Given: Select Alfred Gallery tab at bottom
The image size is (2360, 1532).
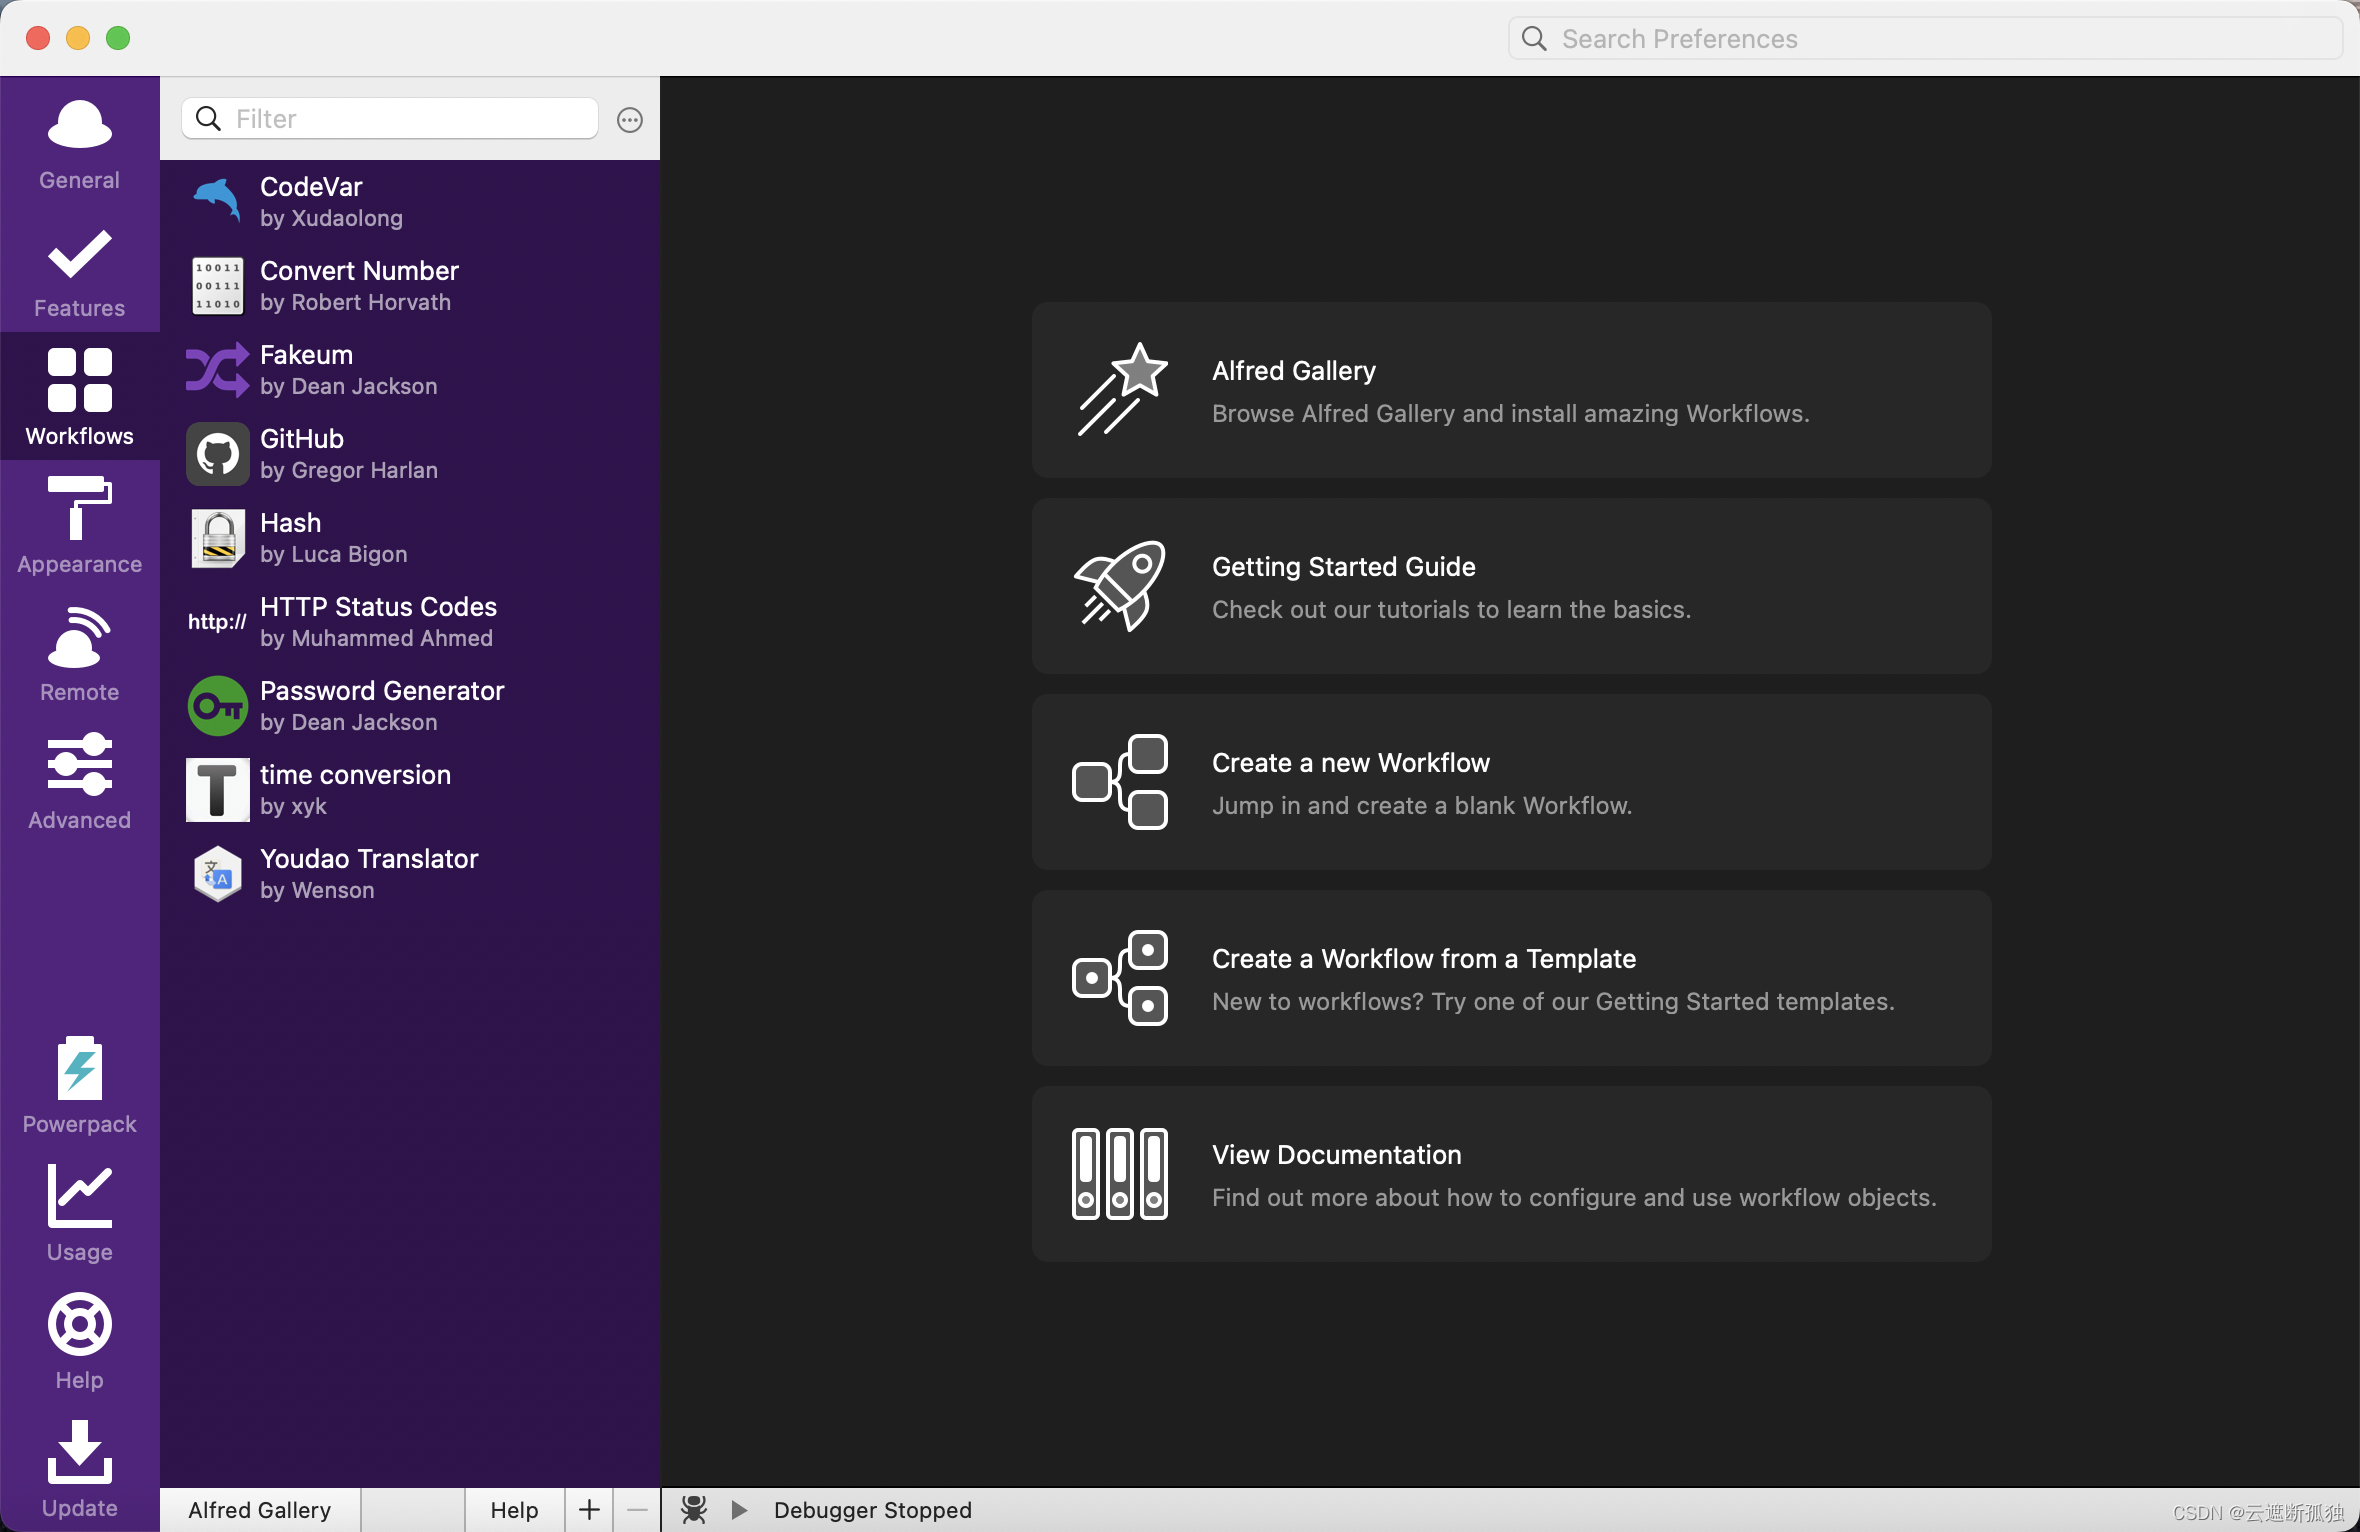Looking at the screenshot, I should pos(260,1508).
